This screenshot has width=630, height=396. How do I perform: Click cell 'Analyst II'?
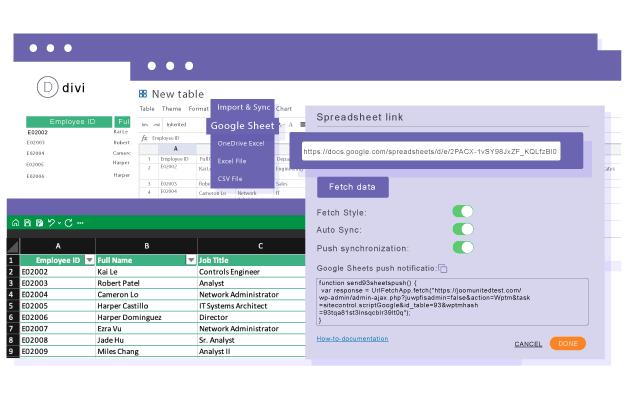point(252,351)
